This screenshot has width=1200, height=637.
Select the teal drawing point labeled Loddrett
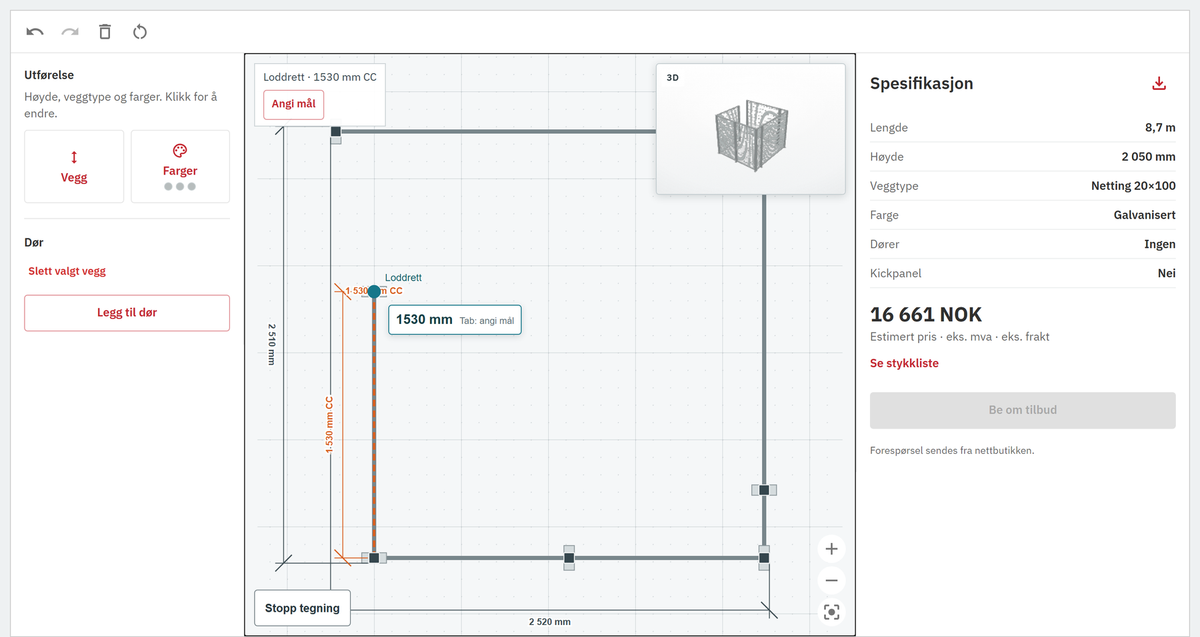[x=374, y=291]
